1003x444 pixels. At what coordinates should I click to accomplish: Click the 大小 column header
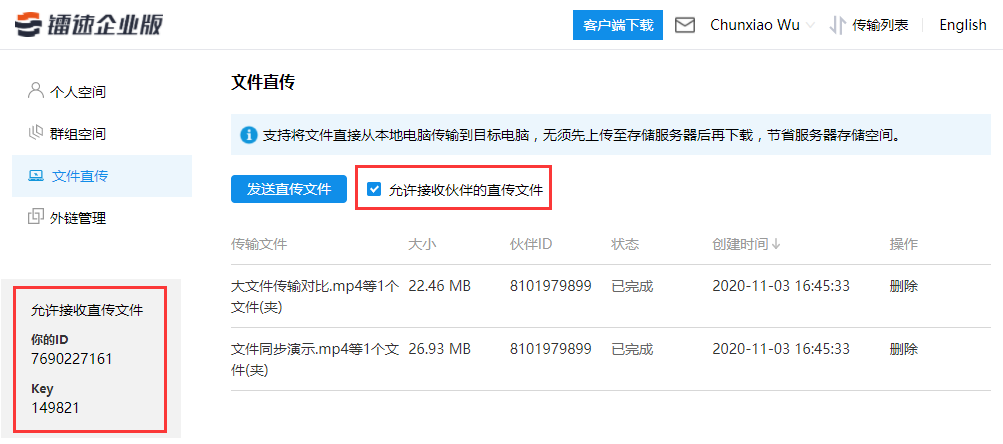[422, 244]
